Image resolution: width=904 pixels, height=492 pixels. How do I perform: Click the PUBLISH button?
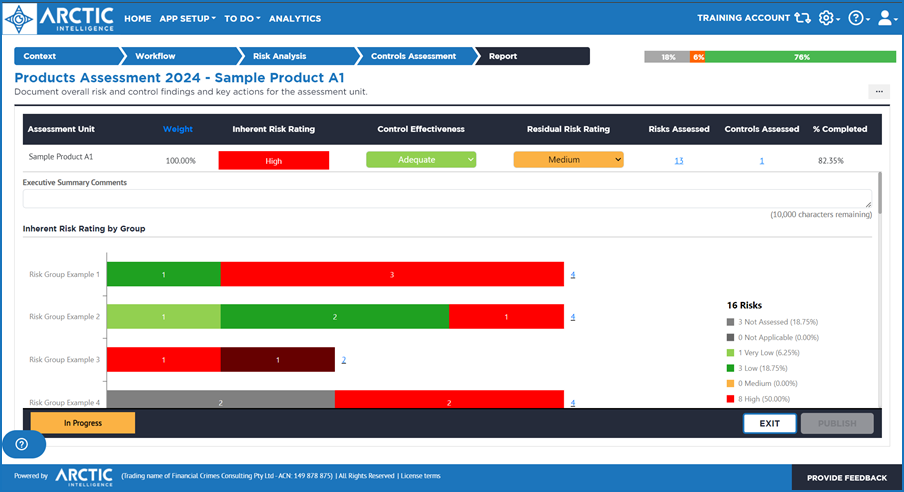coord(837,423)
